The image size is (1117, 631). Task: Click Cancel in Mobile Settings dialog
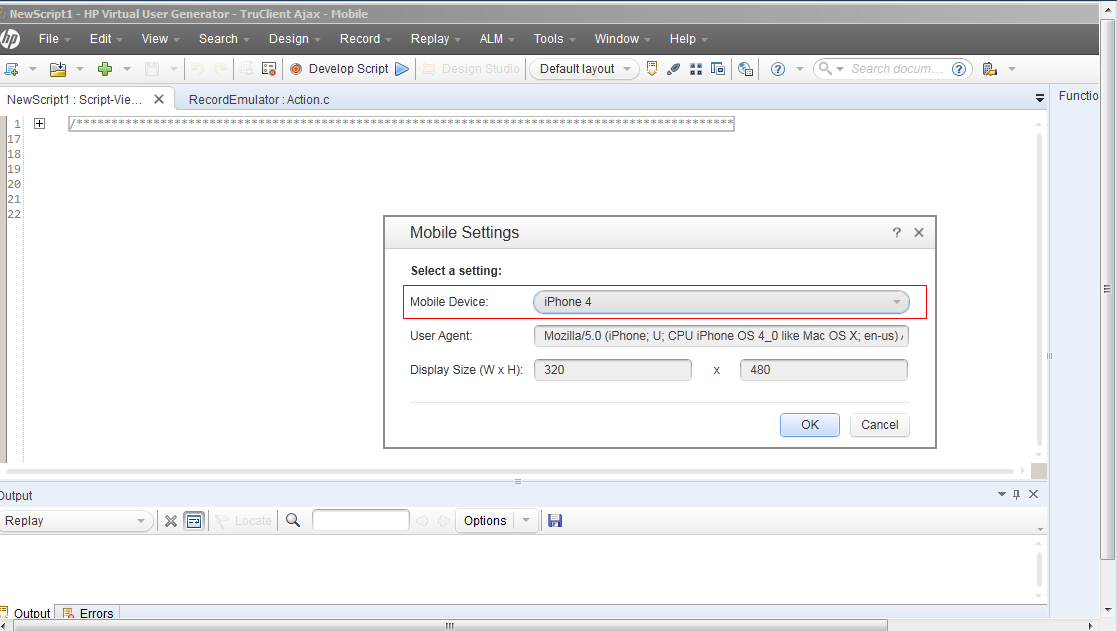pos(880,424)
